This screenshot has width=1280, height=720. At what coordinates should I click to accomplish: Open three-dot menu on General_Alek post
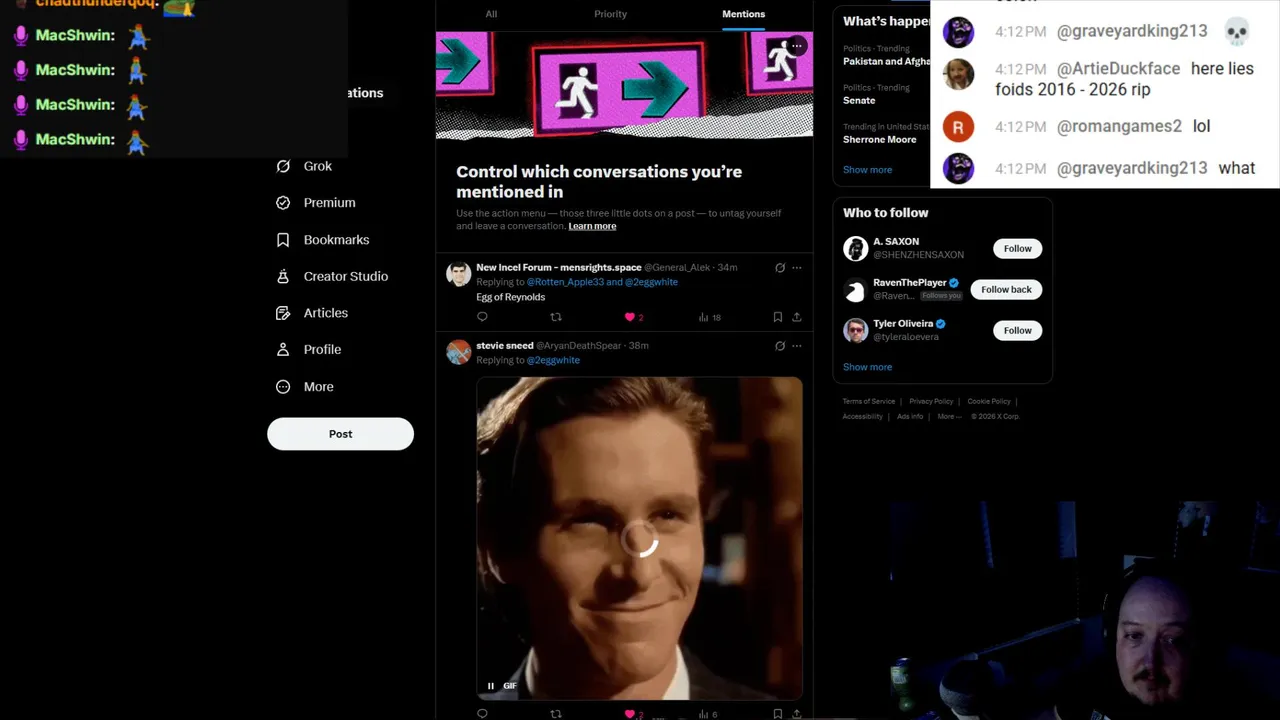(797, 267)
